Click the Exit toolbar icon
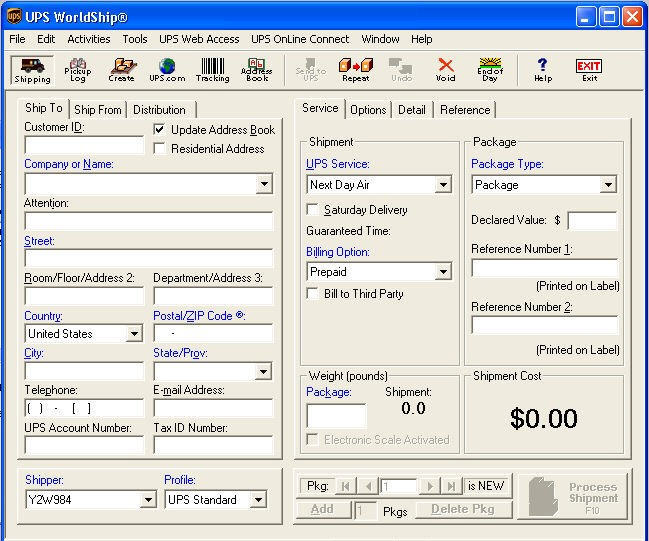The height and width of the screenshot is (541, 649). (x=589, y=70)
